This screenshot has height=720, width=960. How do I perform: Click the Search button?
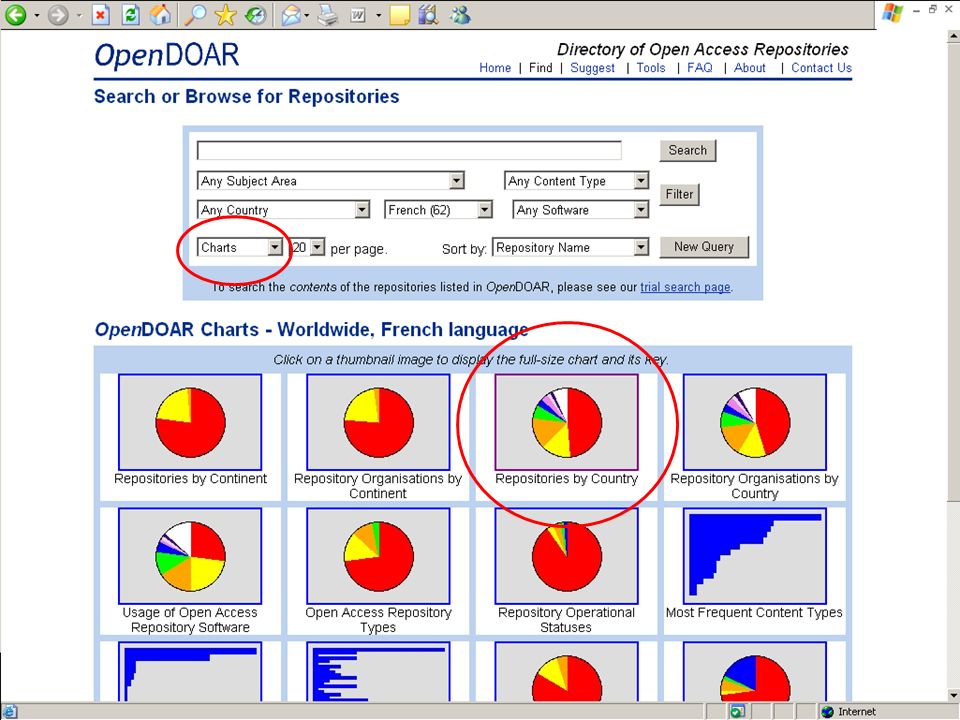(x=688, y=151)
